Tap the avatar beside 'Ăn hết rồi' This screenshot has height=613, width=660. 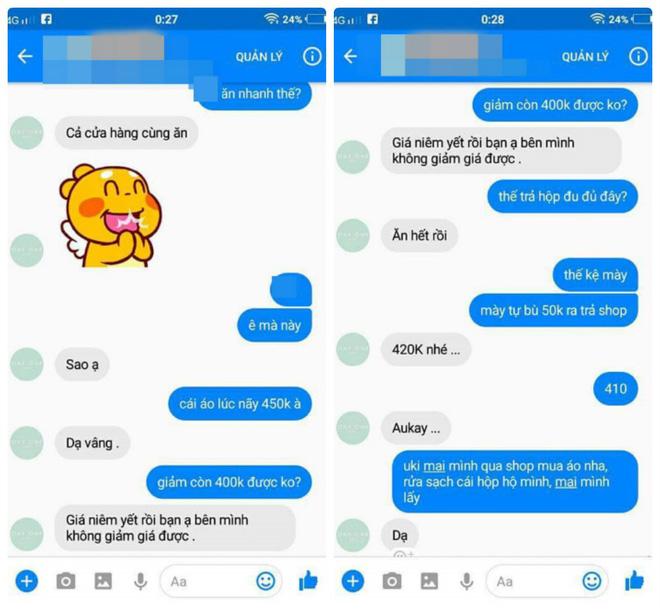coord(353,235)
